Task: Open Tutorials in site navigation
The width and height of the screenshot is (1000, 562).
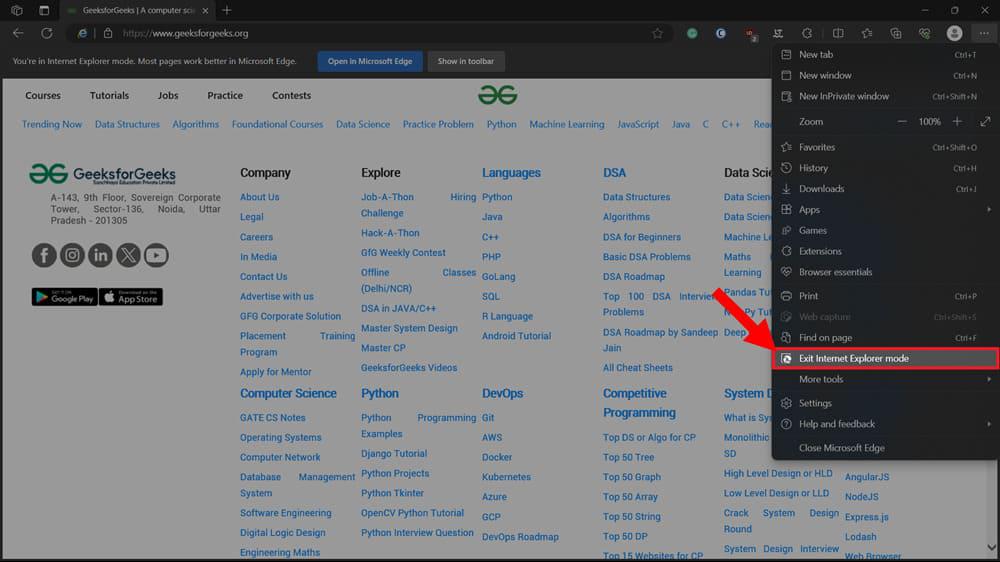Action: [109, 96]
